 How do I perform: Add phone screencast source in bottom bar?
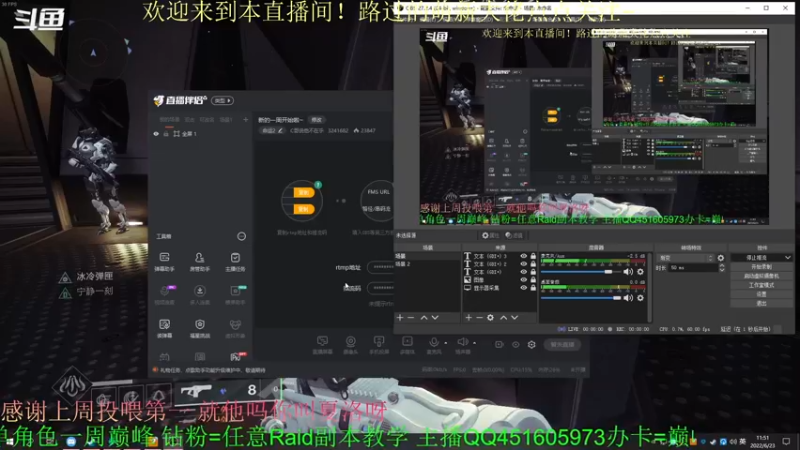pyautogui.click(x=379, y=344)
